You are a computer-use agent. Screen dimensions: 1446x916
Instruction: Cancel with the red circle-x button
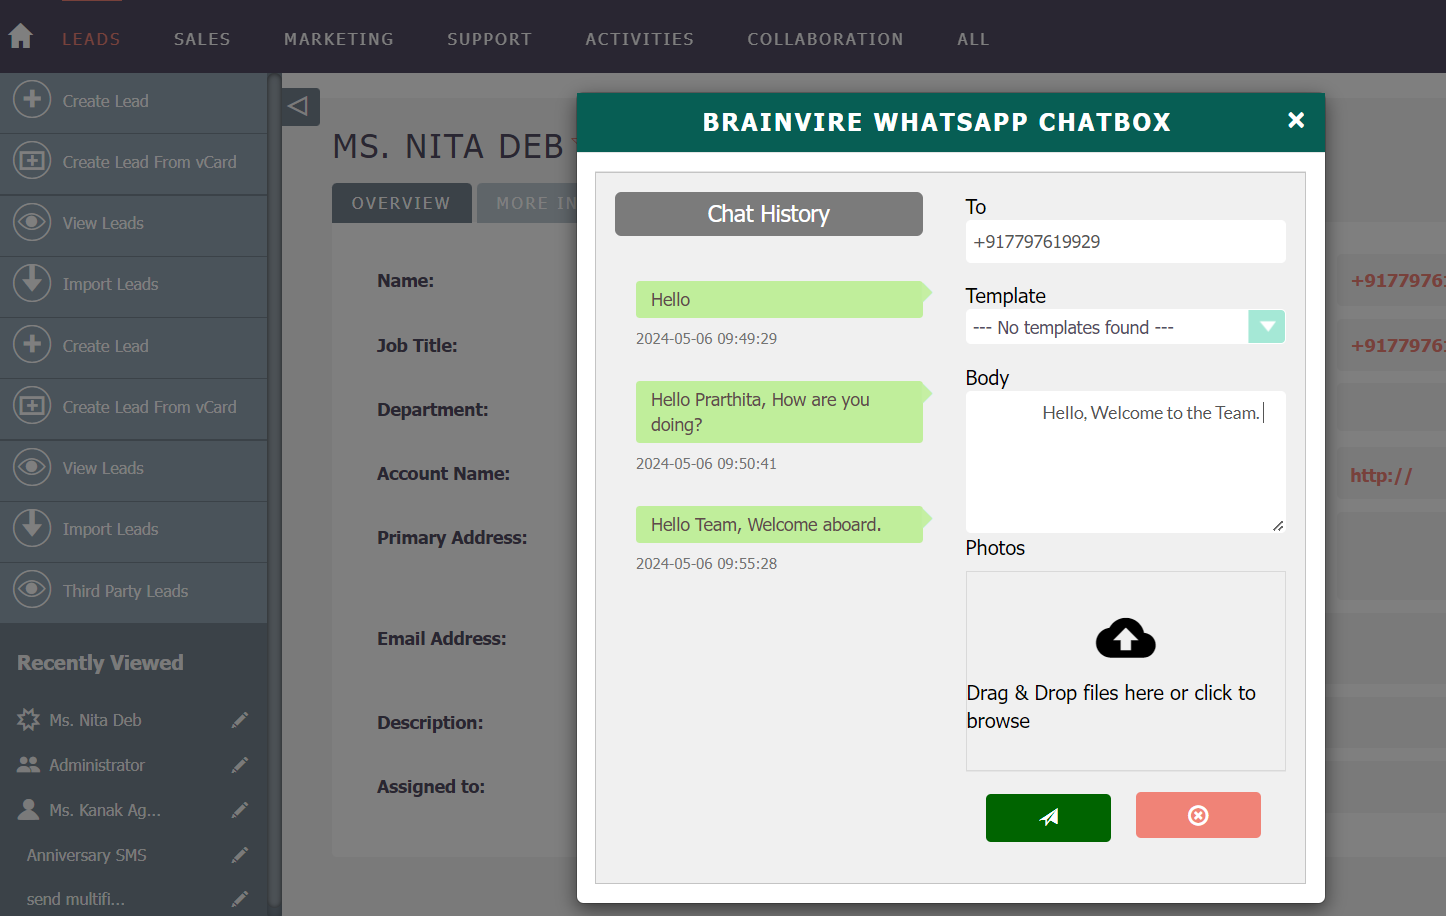(1198, 815)
